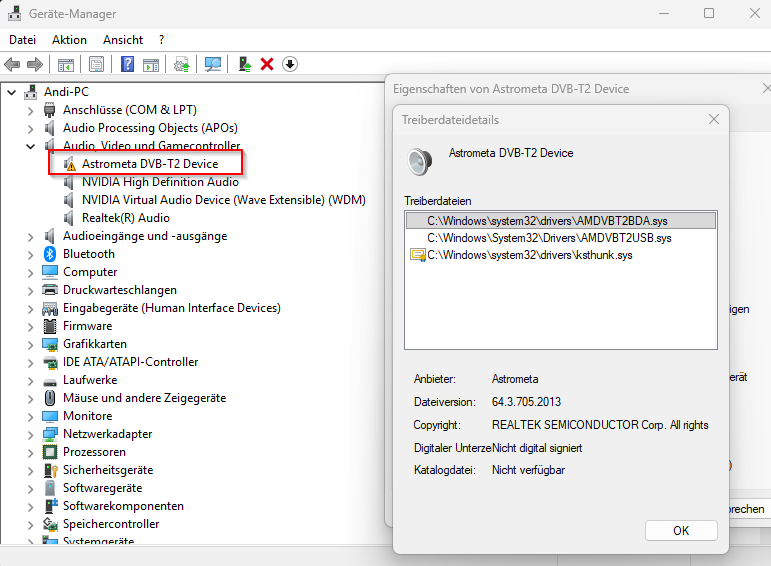Select NVIDIA Virtual Audio Device (WDM)

point(224,200)
